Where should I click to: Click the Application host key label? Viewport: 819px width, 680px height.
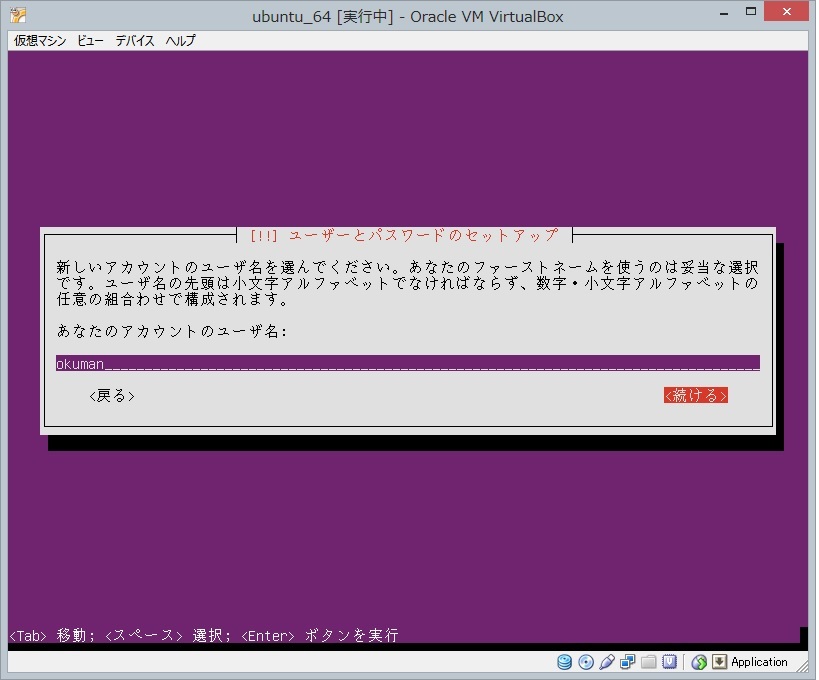[x=758, y=662]
